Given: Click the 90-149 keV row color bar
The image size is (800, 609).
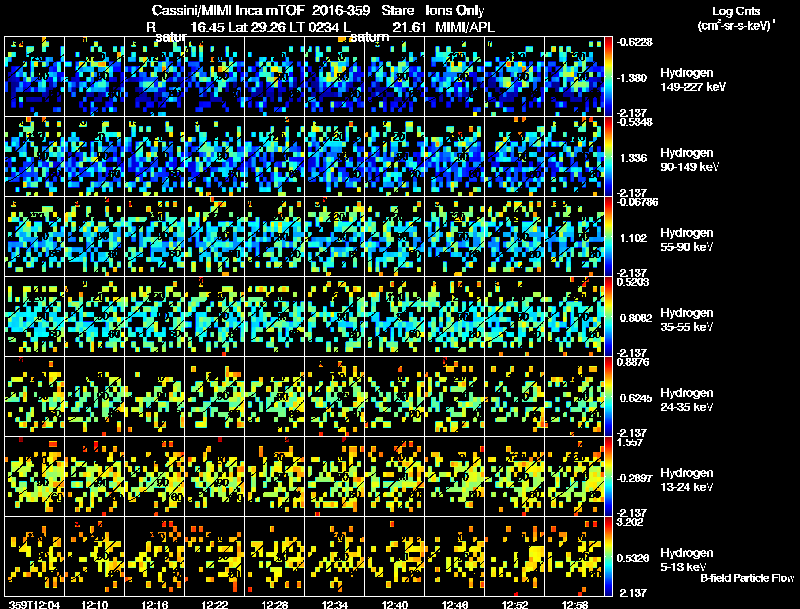Looking at the screenshot, I should [609, 157].
